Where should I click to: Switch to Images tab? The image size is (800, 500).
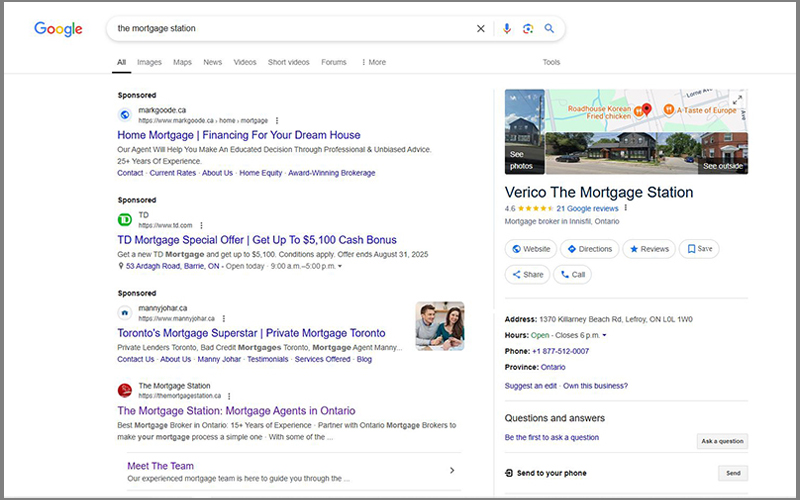coord(149,62)
